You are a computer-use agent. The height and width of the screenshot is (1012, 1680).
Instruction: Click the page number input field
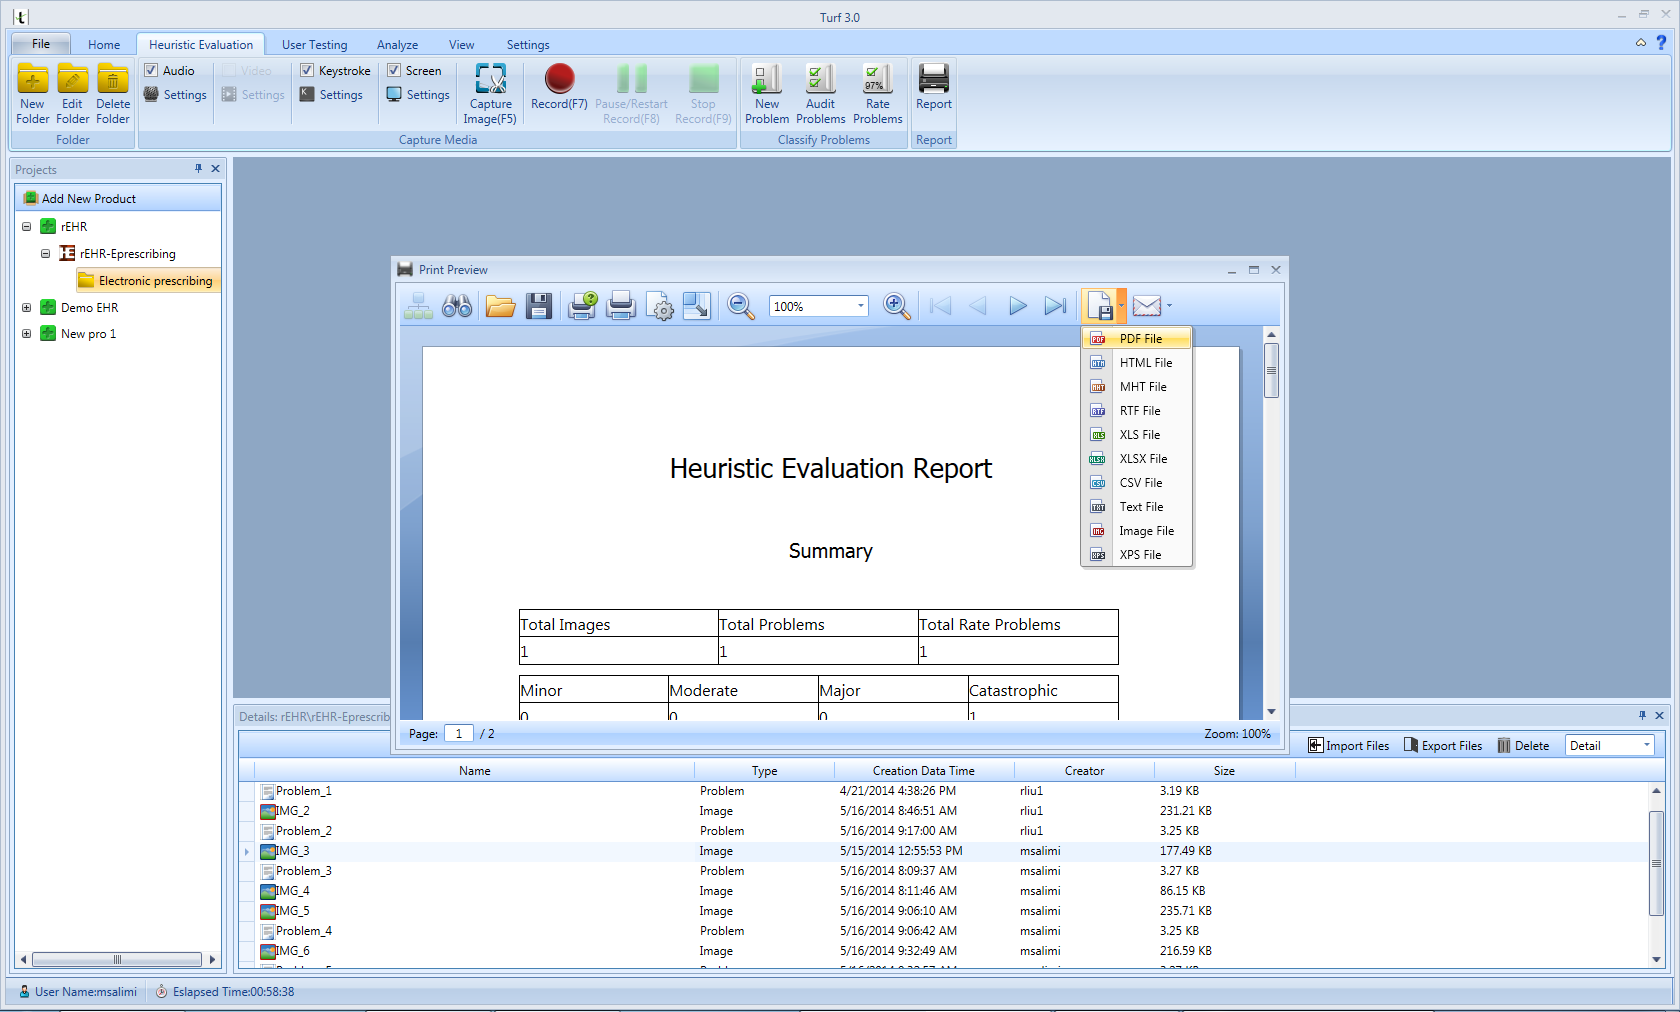(459, 734)
